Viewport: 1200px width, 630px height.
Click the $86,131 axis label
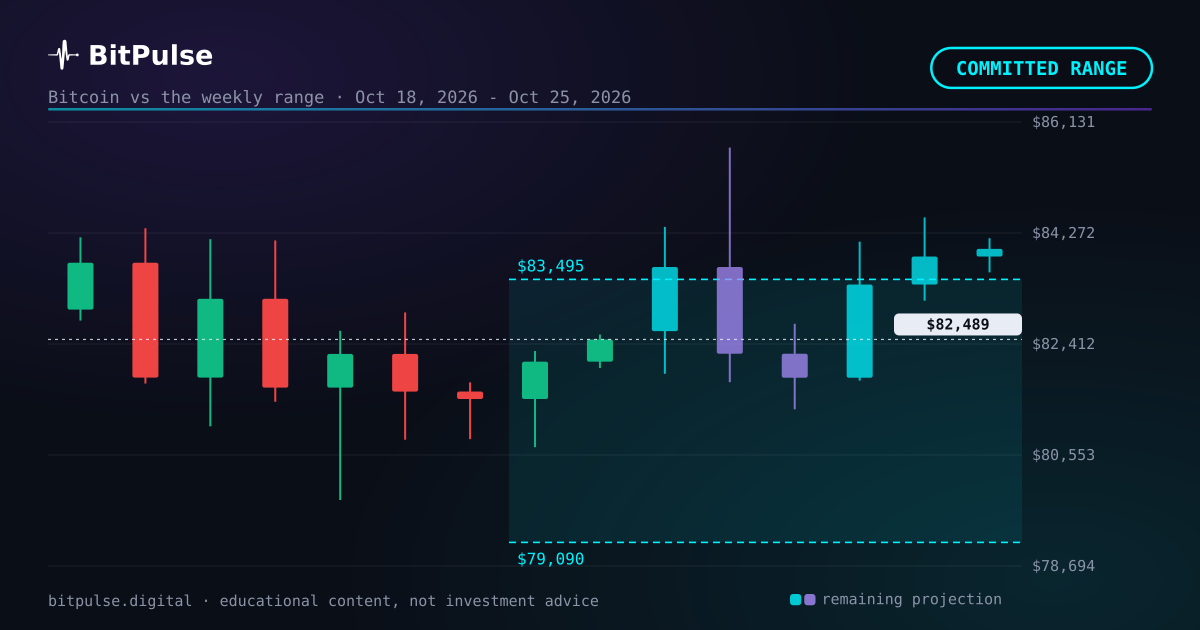click(x=1063, y=122)
